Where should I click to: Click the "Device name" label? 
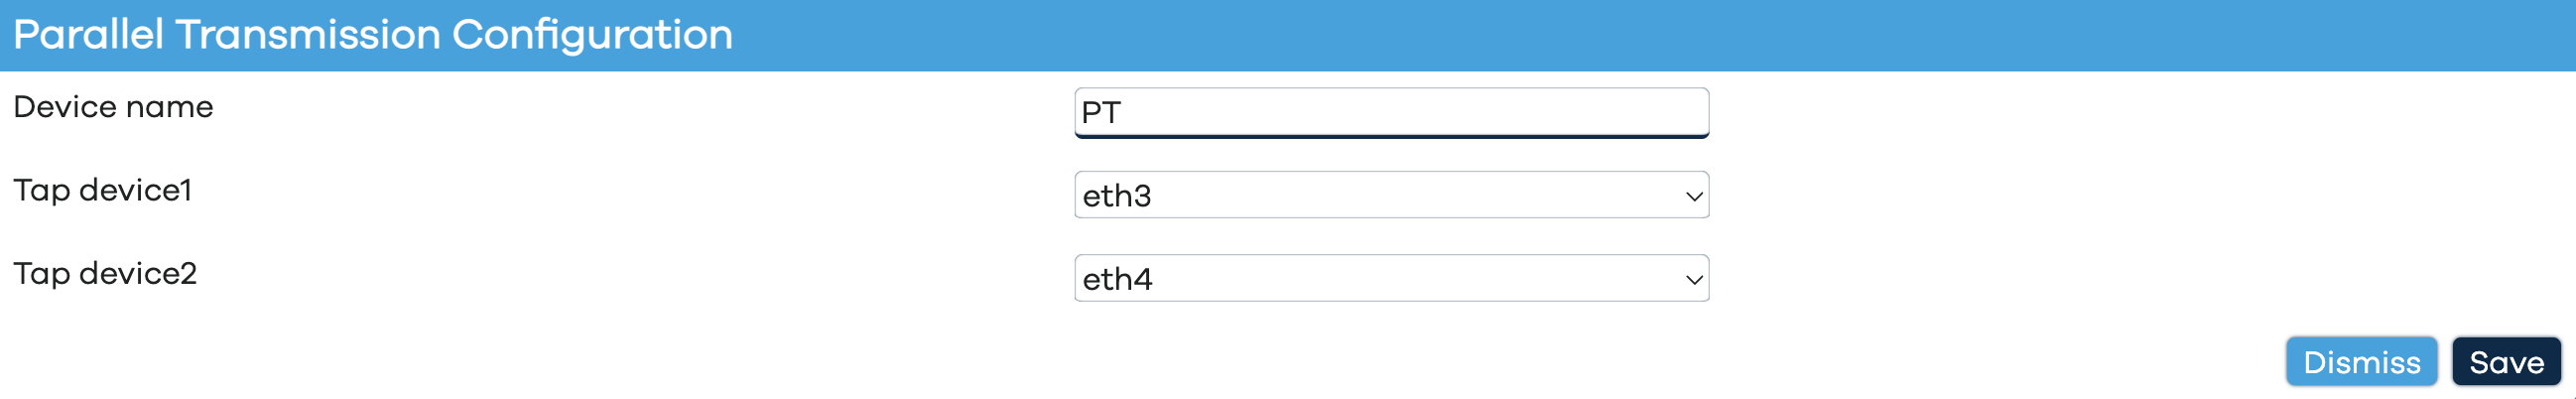113,107
